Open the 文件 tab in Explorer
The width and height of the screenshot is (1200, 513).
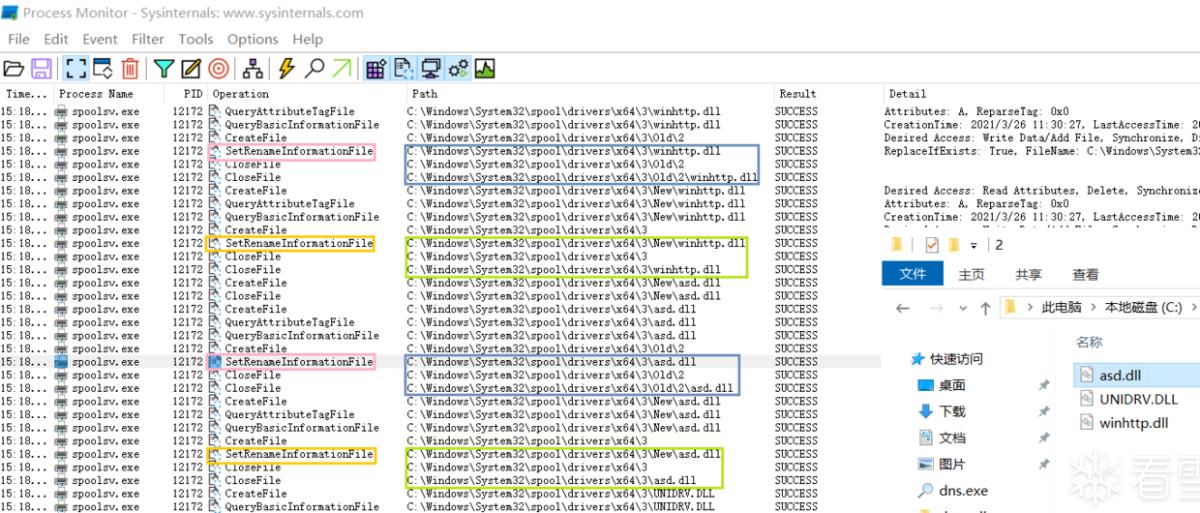coord(912,274)
